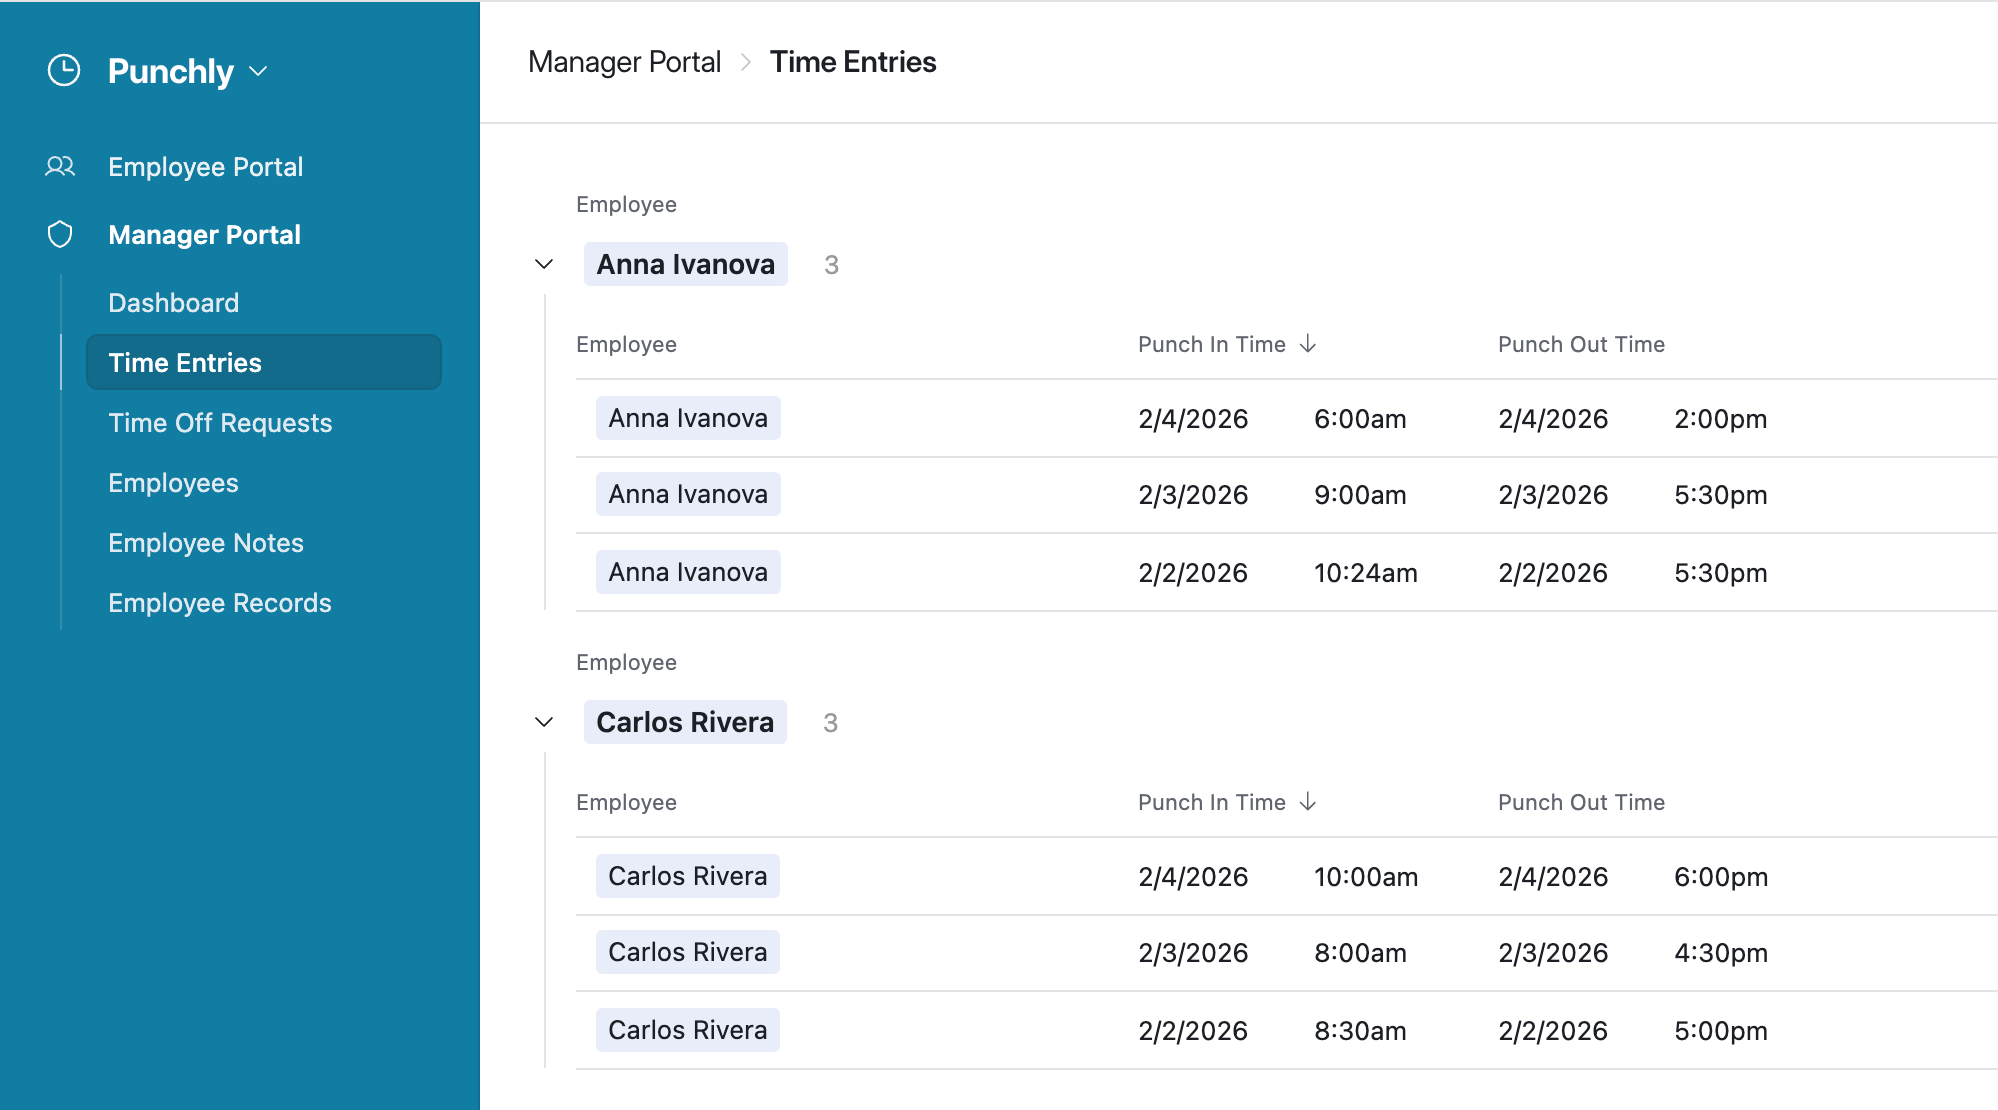Open Dashboard in the sidebar
Viewport: 1998px width, 1110px height.
(x=173, y=302)
